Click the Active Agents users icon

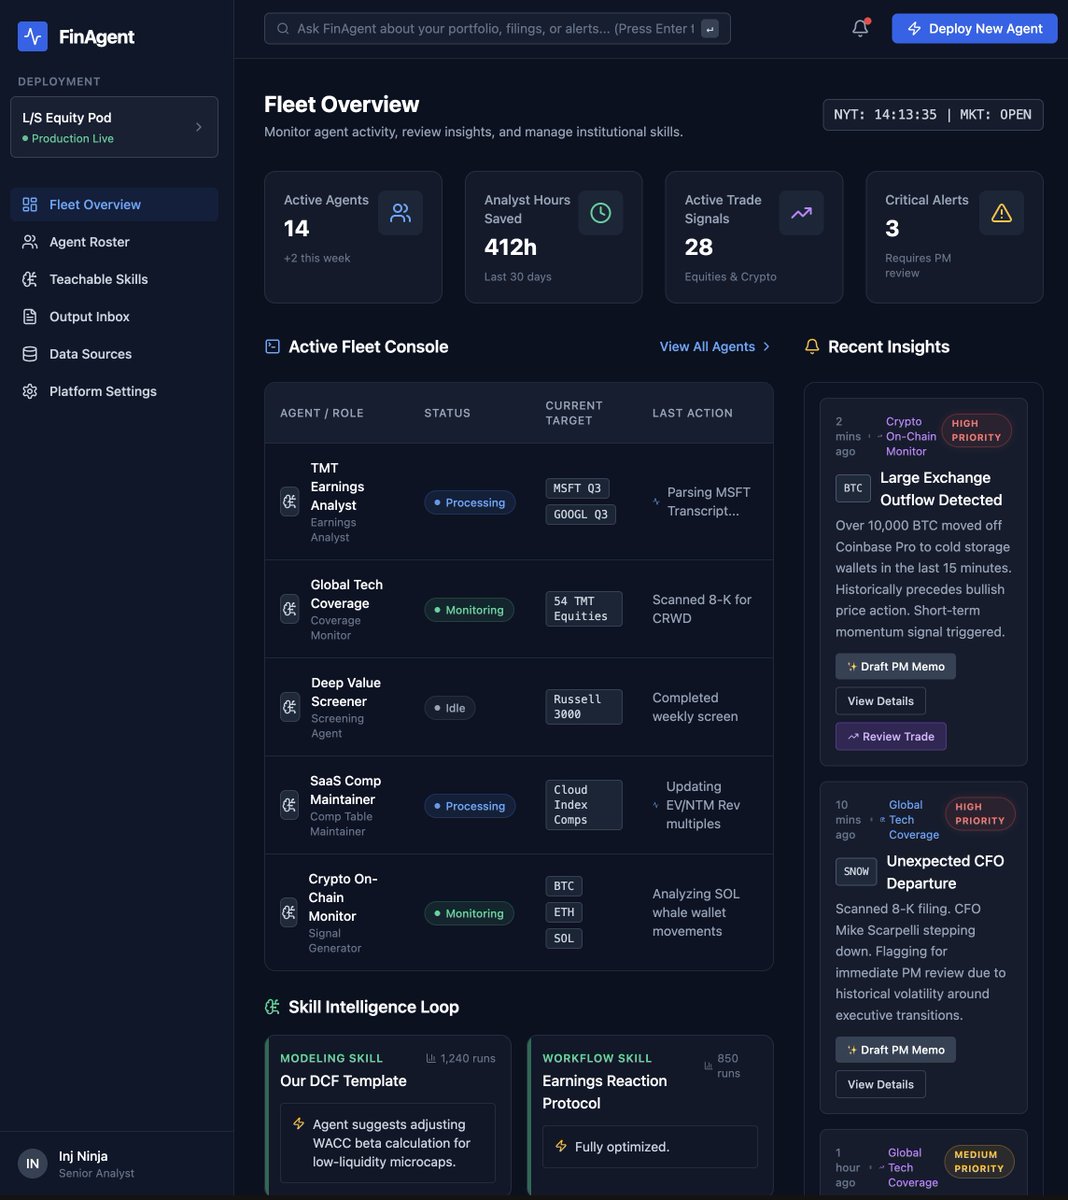coord(400,213)
